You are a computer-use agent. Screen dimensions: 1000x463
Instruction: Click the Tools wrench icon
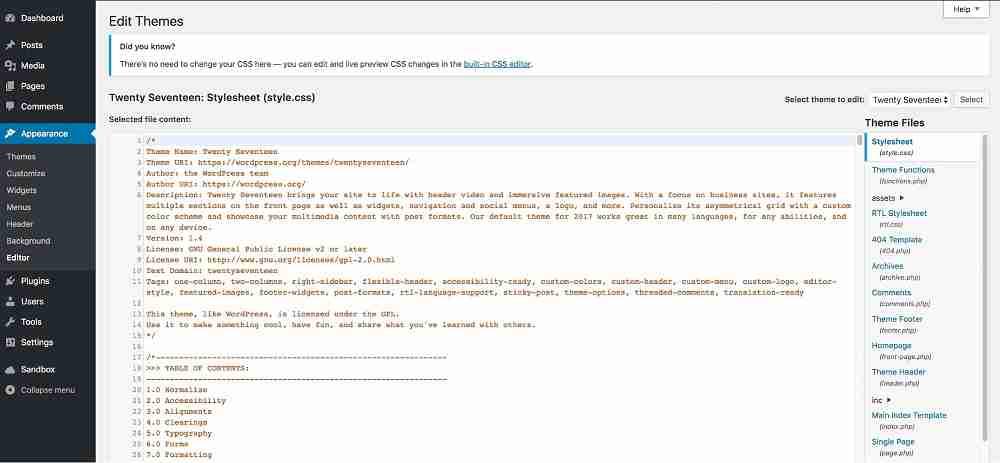click(x=10, y=322)
